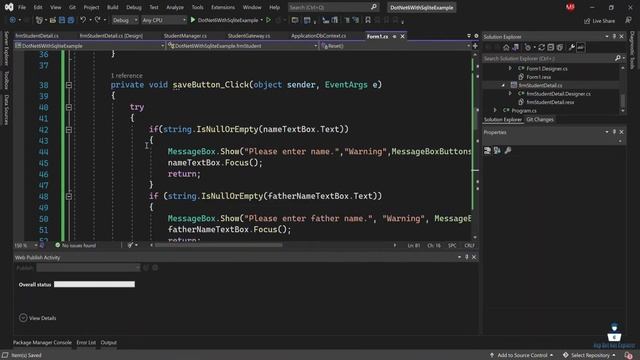The width and height of the screenshot is (640, 360).
Task: Click Pending Changes Filter icon
Action: tap(529, 48)
